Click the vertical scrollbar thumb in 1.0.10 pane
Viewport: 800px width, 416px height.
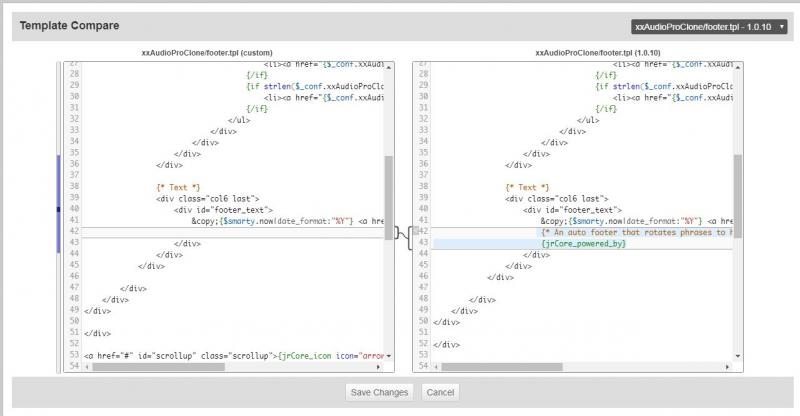coord(738,190)
